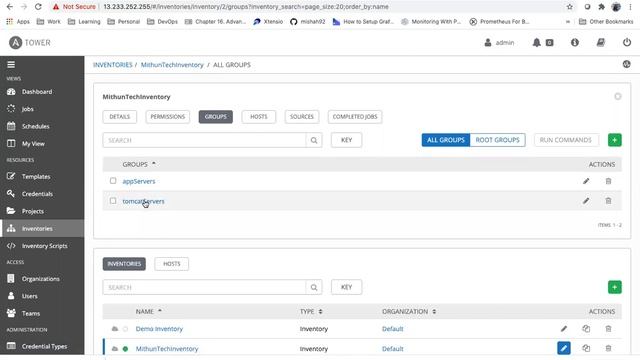The width and height of the screenshot is (640, 360).
Task: Run inventories search magnifier button
Action: tap(314, 287)
